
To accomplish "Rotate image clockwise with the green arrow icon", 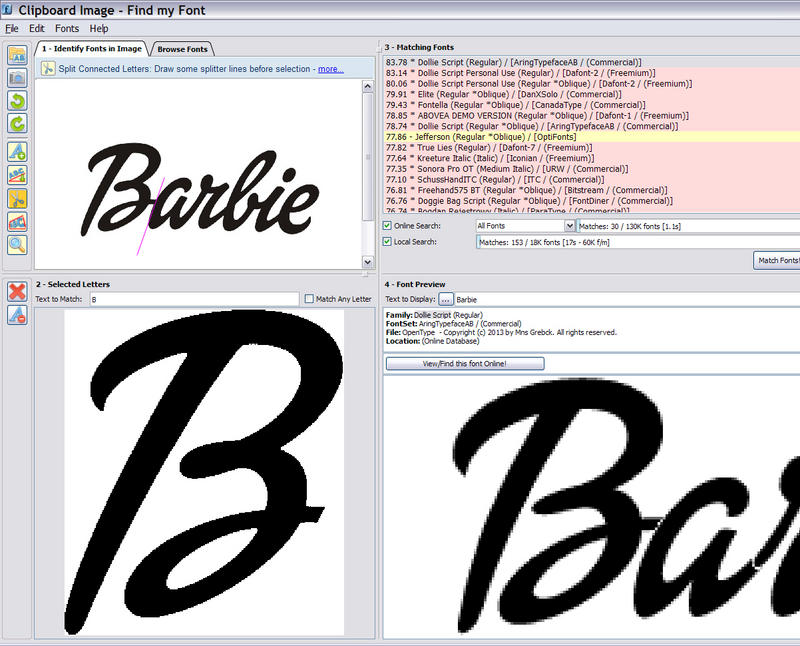I will 17,123.
